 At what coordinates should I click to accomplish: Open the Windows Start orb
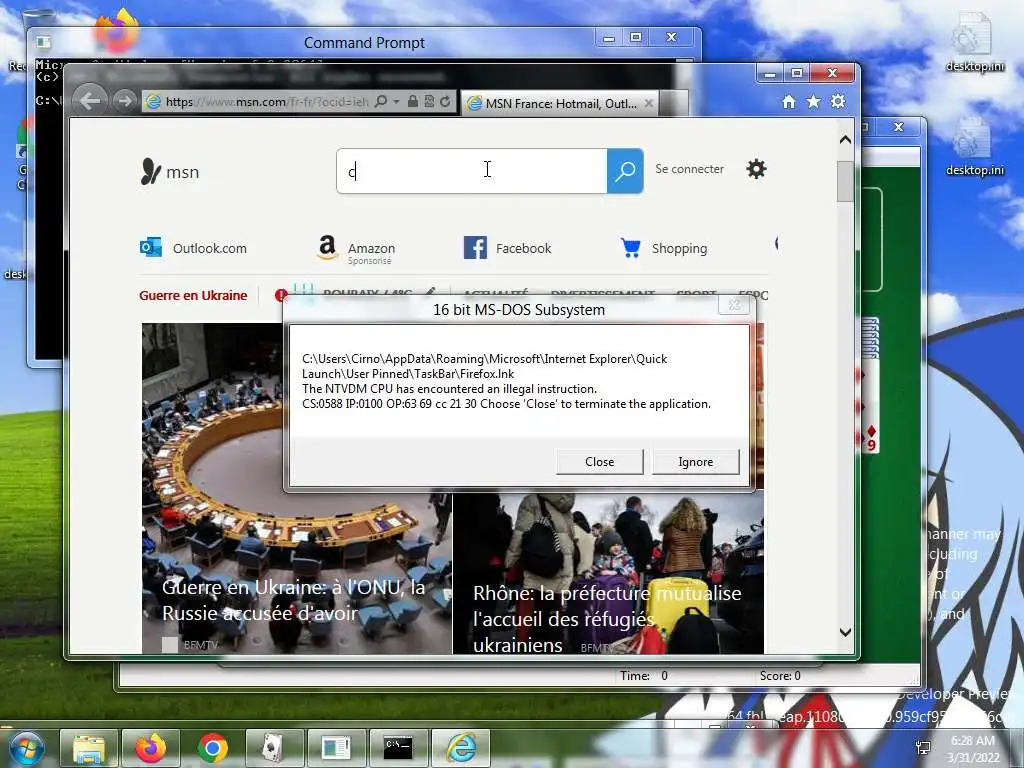click(27, 748)
